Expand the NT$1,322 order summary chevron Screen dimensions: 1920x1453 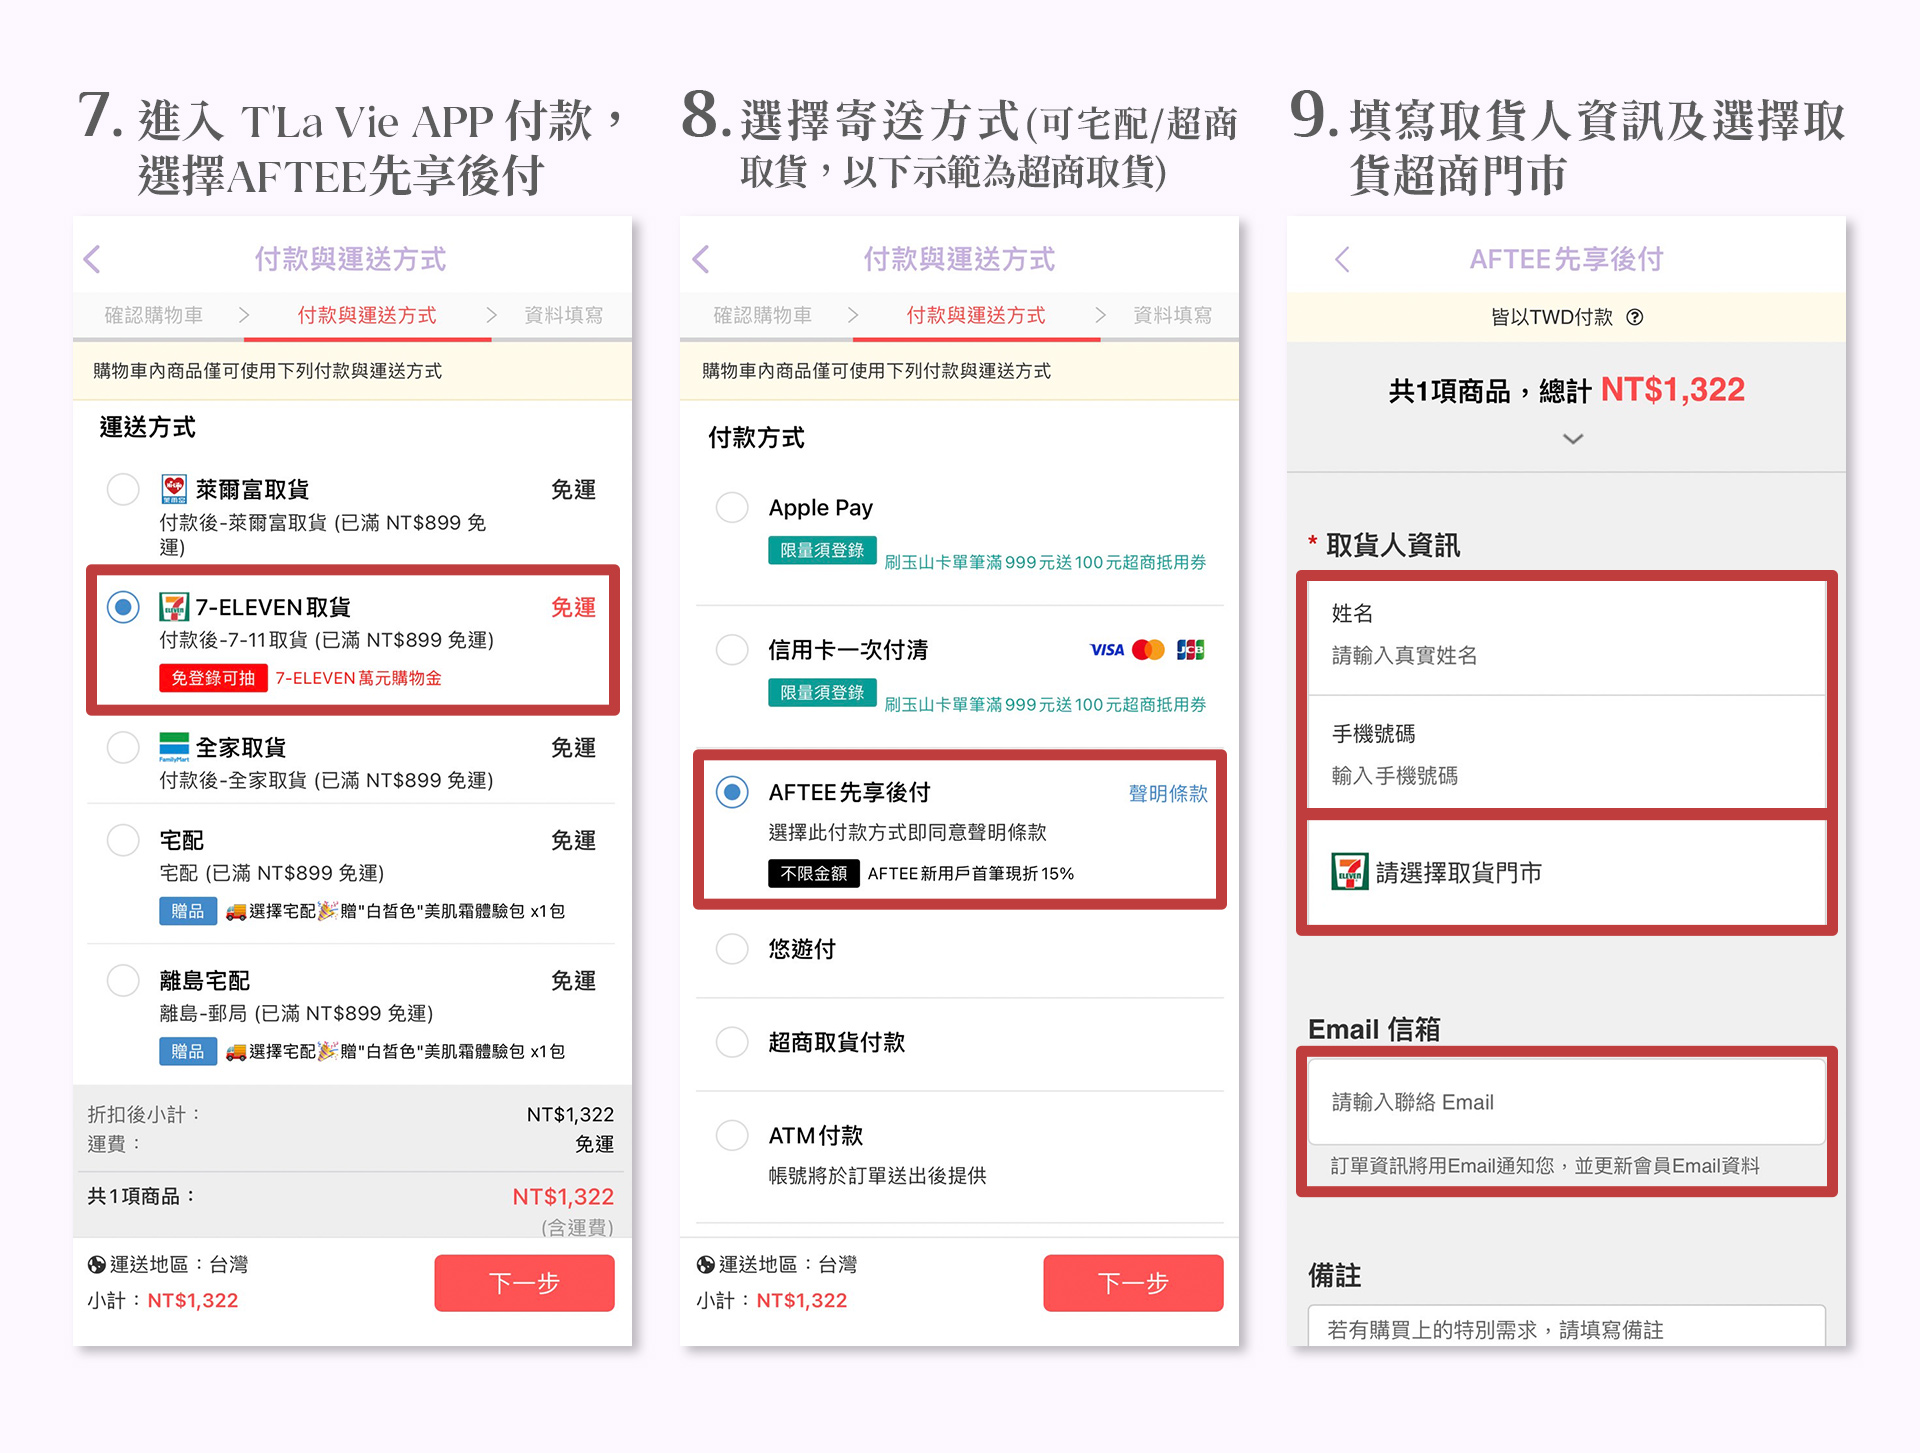[x=1573, y=439]
